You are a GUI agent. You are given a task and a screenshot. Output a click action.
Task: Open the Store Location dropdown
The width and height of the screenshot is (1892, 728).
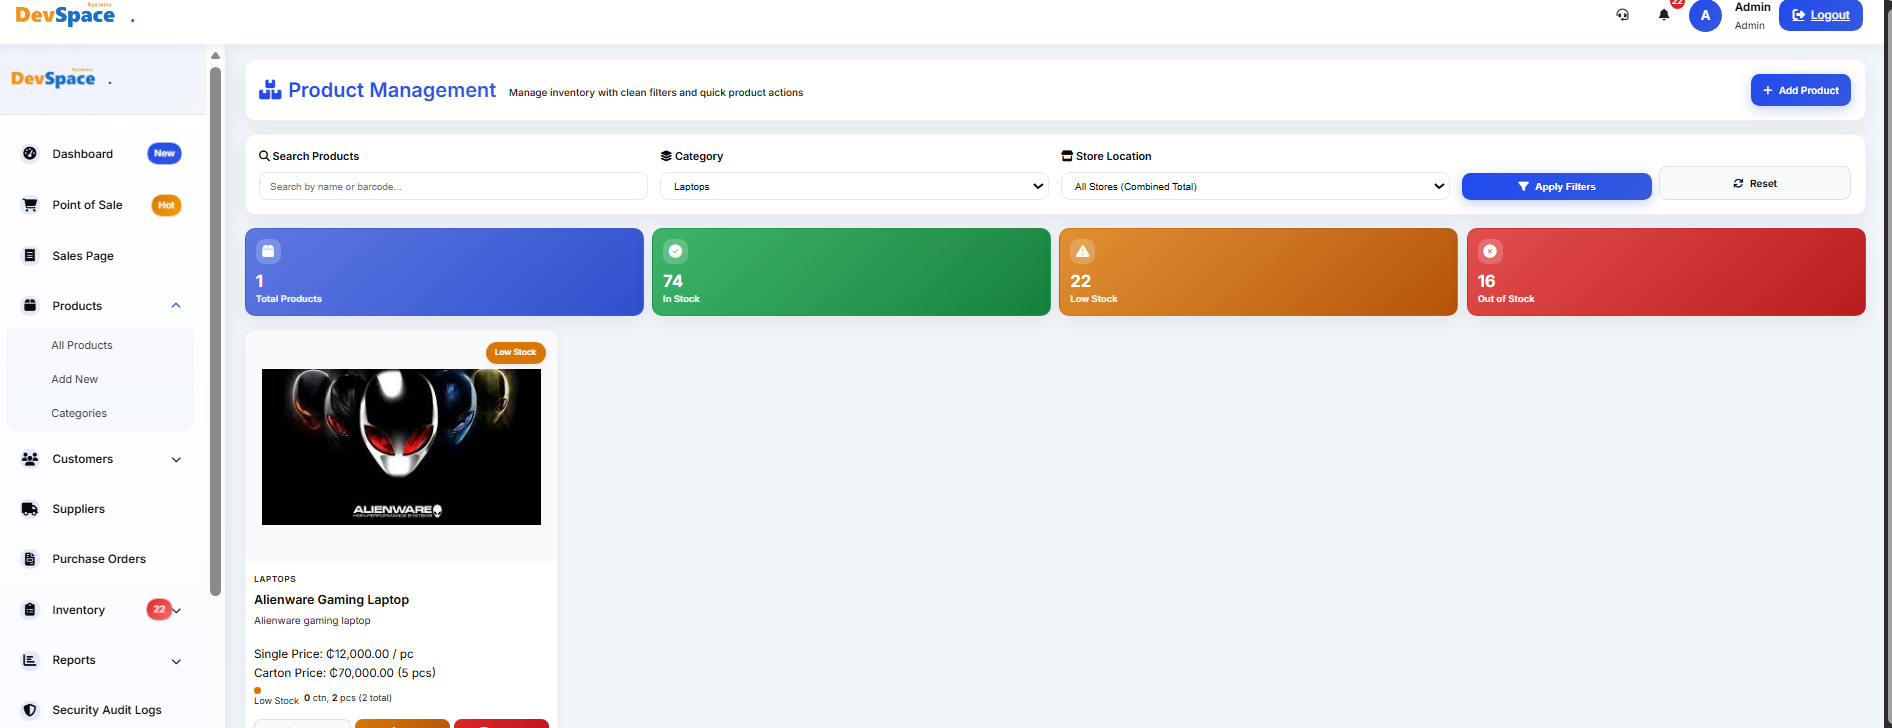click(1255, 186)
